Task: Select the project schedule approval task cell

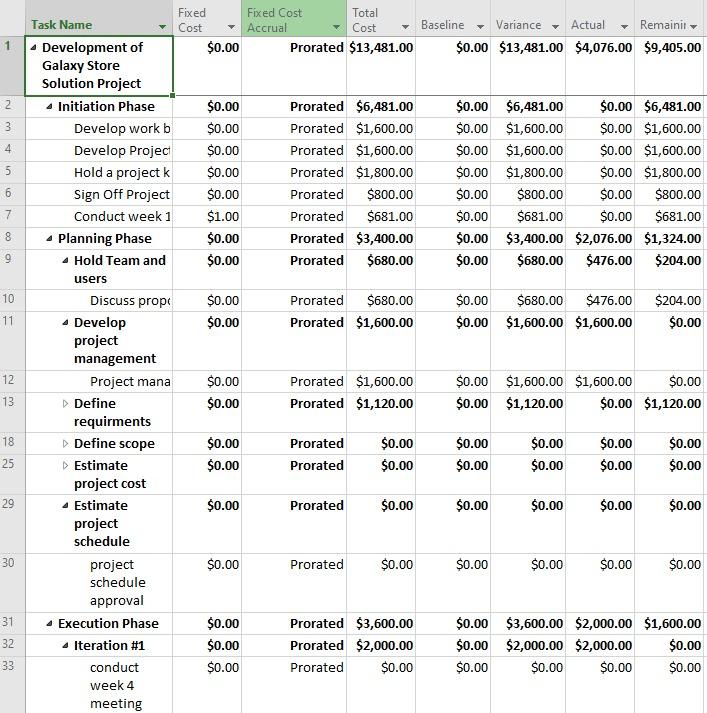Action: point(99,583)
